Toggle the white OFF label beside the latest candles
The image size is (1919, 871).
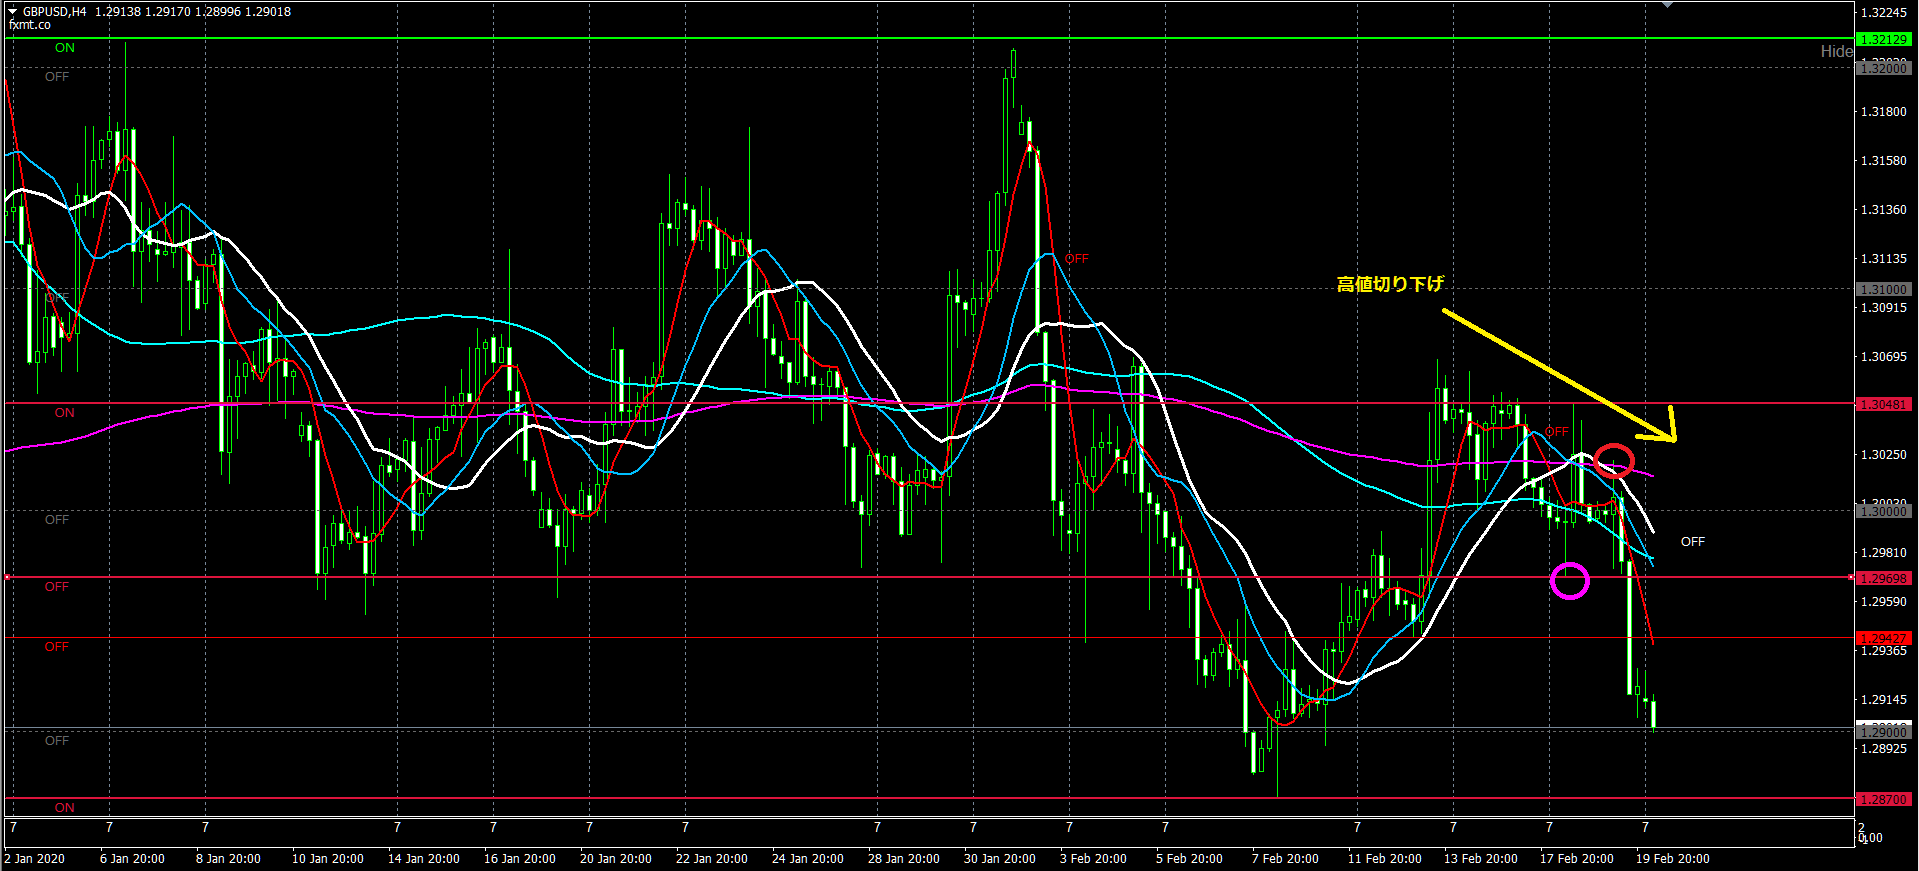[1693, 542]
